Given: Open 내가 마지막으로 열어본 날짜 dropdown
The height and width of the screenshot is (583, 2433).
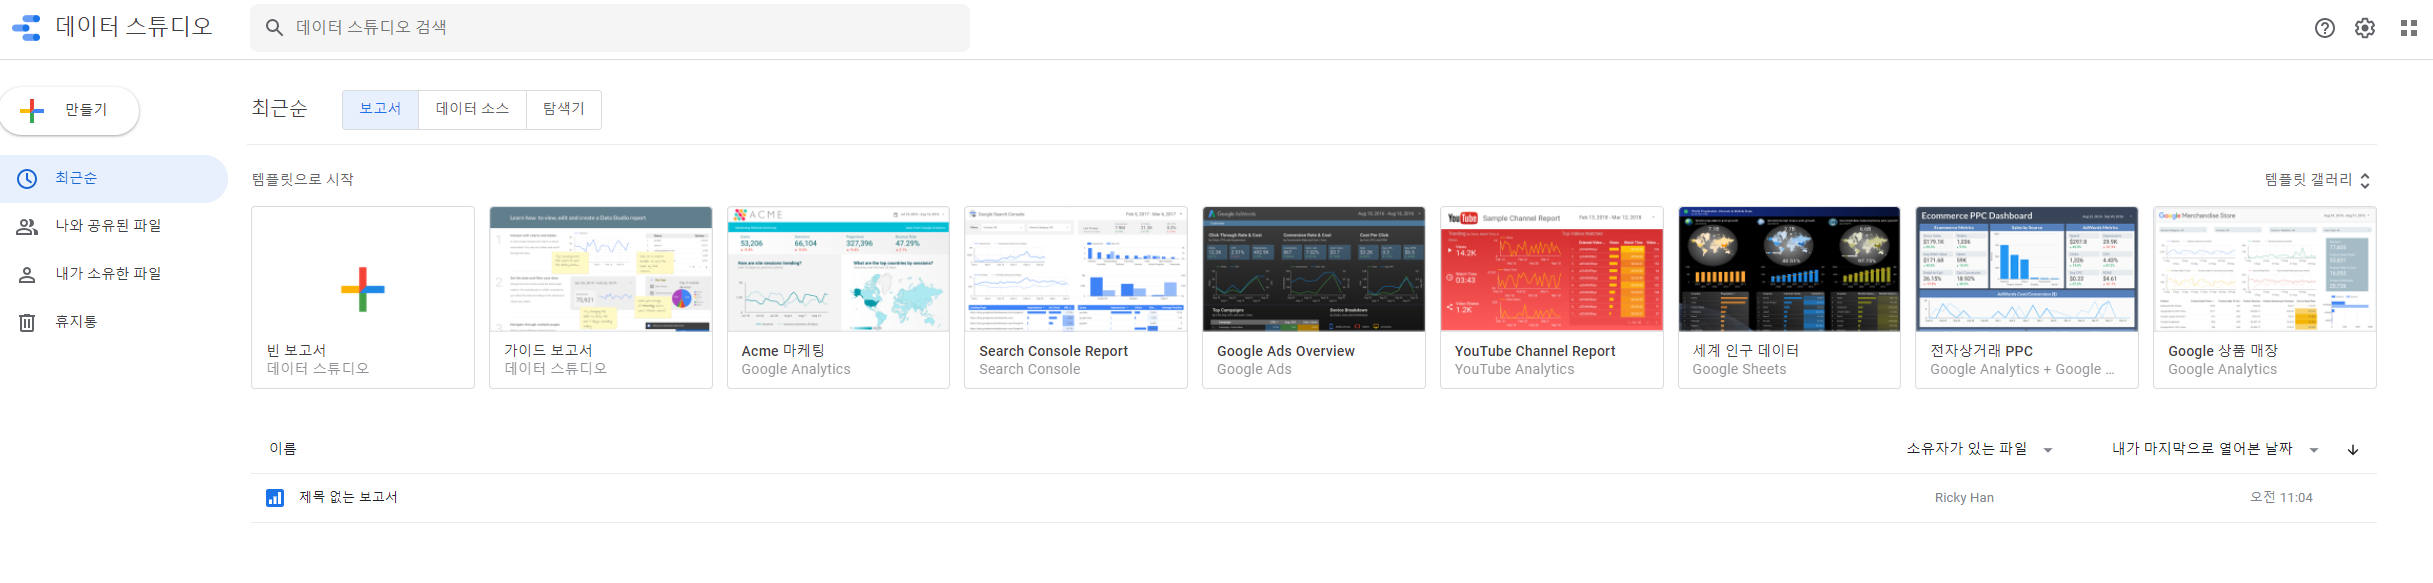Looking at the screenshot, I should pyautogui.click(x=2215, y=450).
